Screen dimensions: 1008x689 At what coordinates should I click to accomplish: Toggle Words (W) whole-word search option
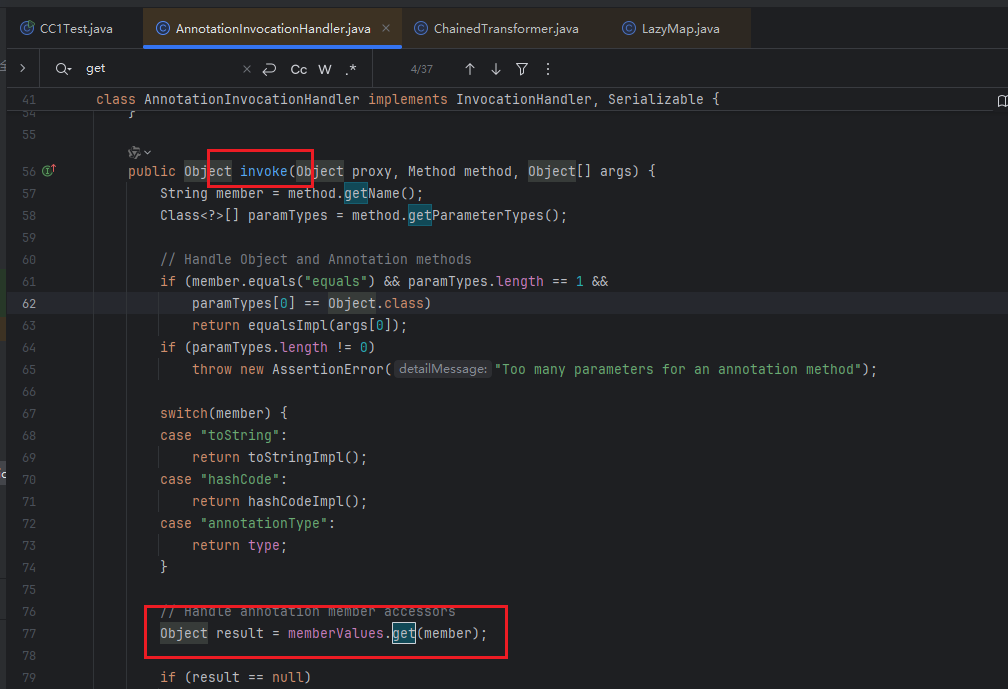325,69
